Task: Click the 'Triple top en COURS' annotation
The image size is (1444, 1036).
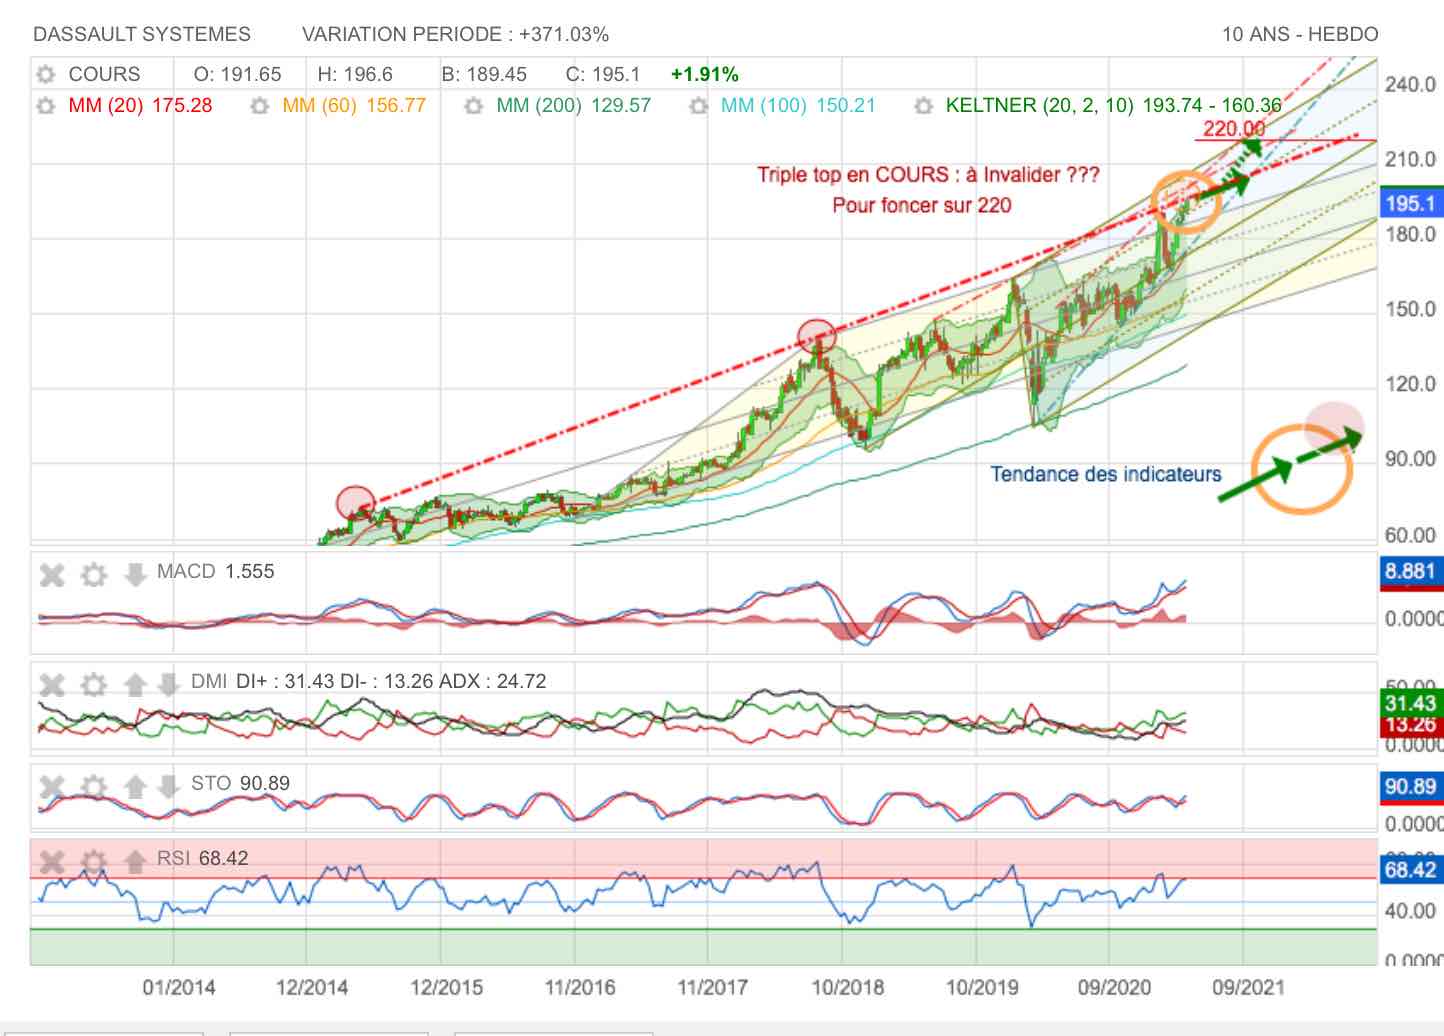Action: click(928, 175)
